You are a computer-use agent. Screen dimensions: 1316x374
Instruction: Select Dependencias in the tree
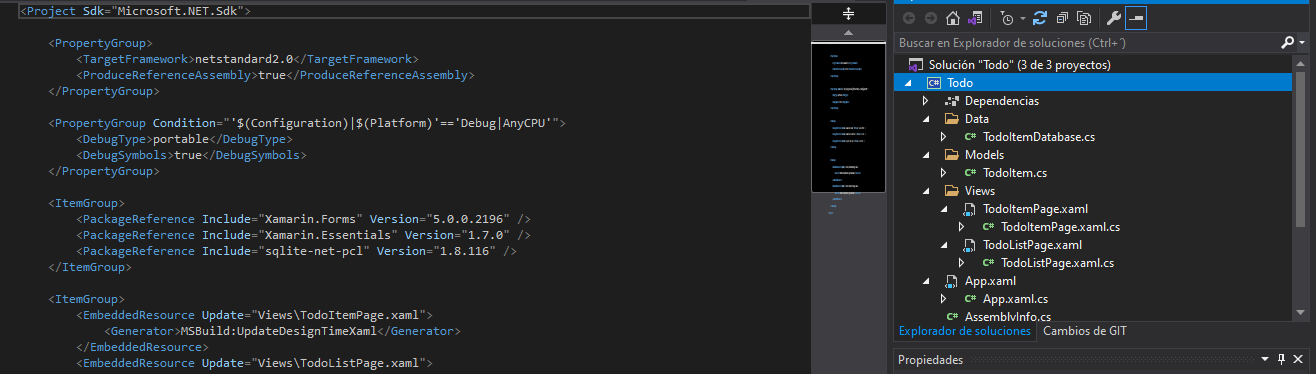(1001, 101)
